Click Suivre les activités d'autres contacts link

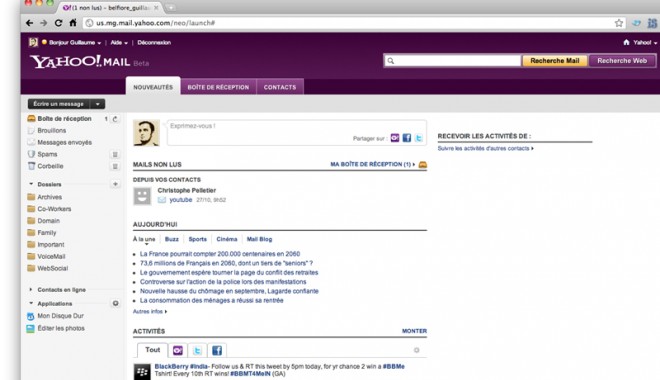coord(485,149)
